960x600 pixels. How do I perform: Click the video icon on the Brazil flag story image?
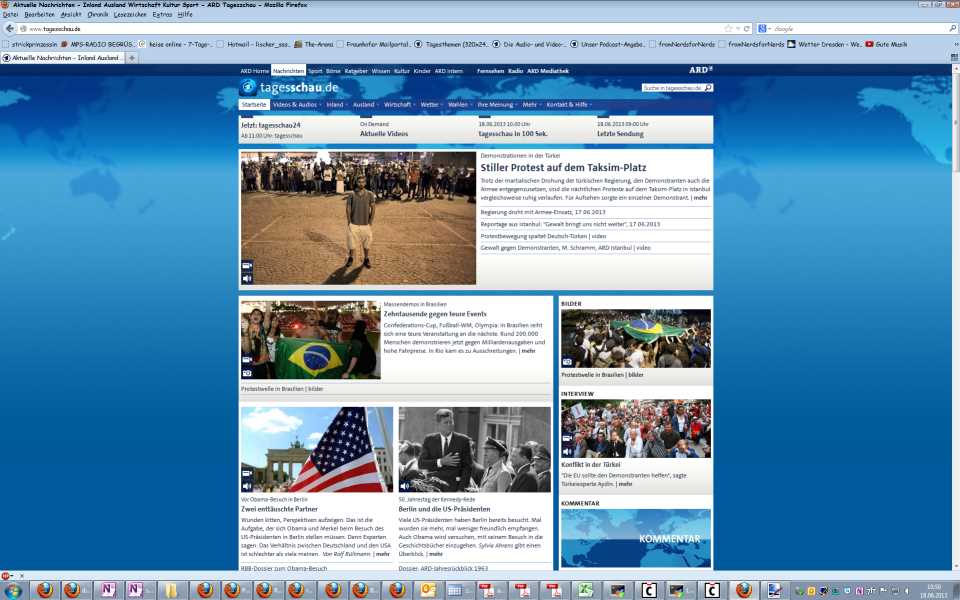pyautogui.click(x=247, y=360)
